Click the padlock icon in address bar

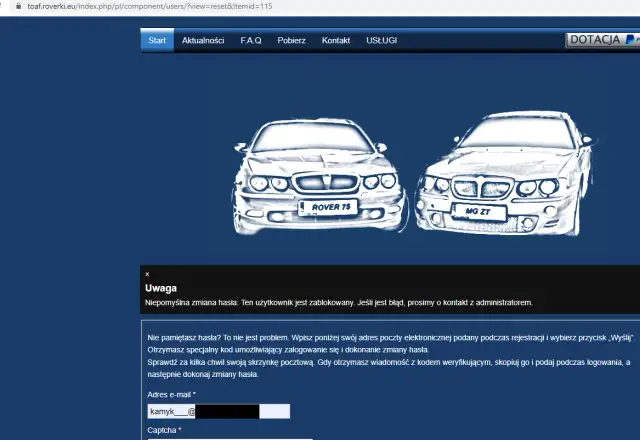coord(6,6)
